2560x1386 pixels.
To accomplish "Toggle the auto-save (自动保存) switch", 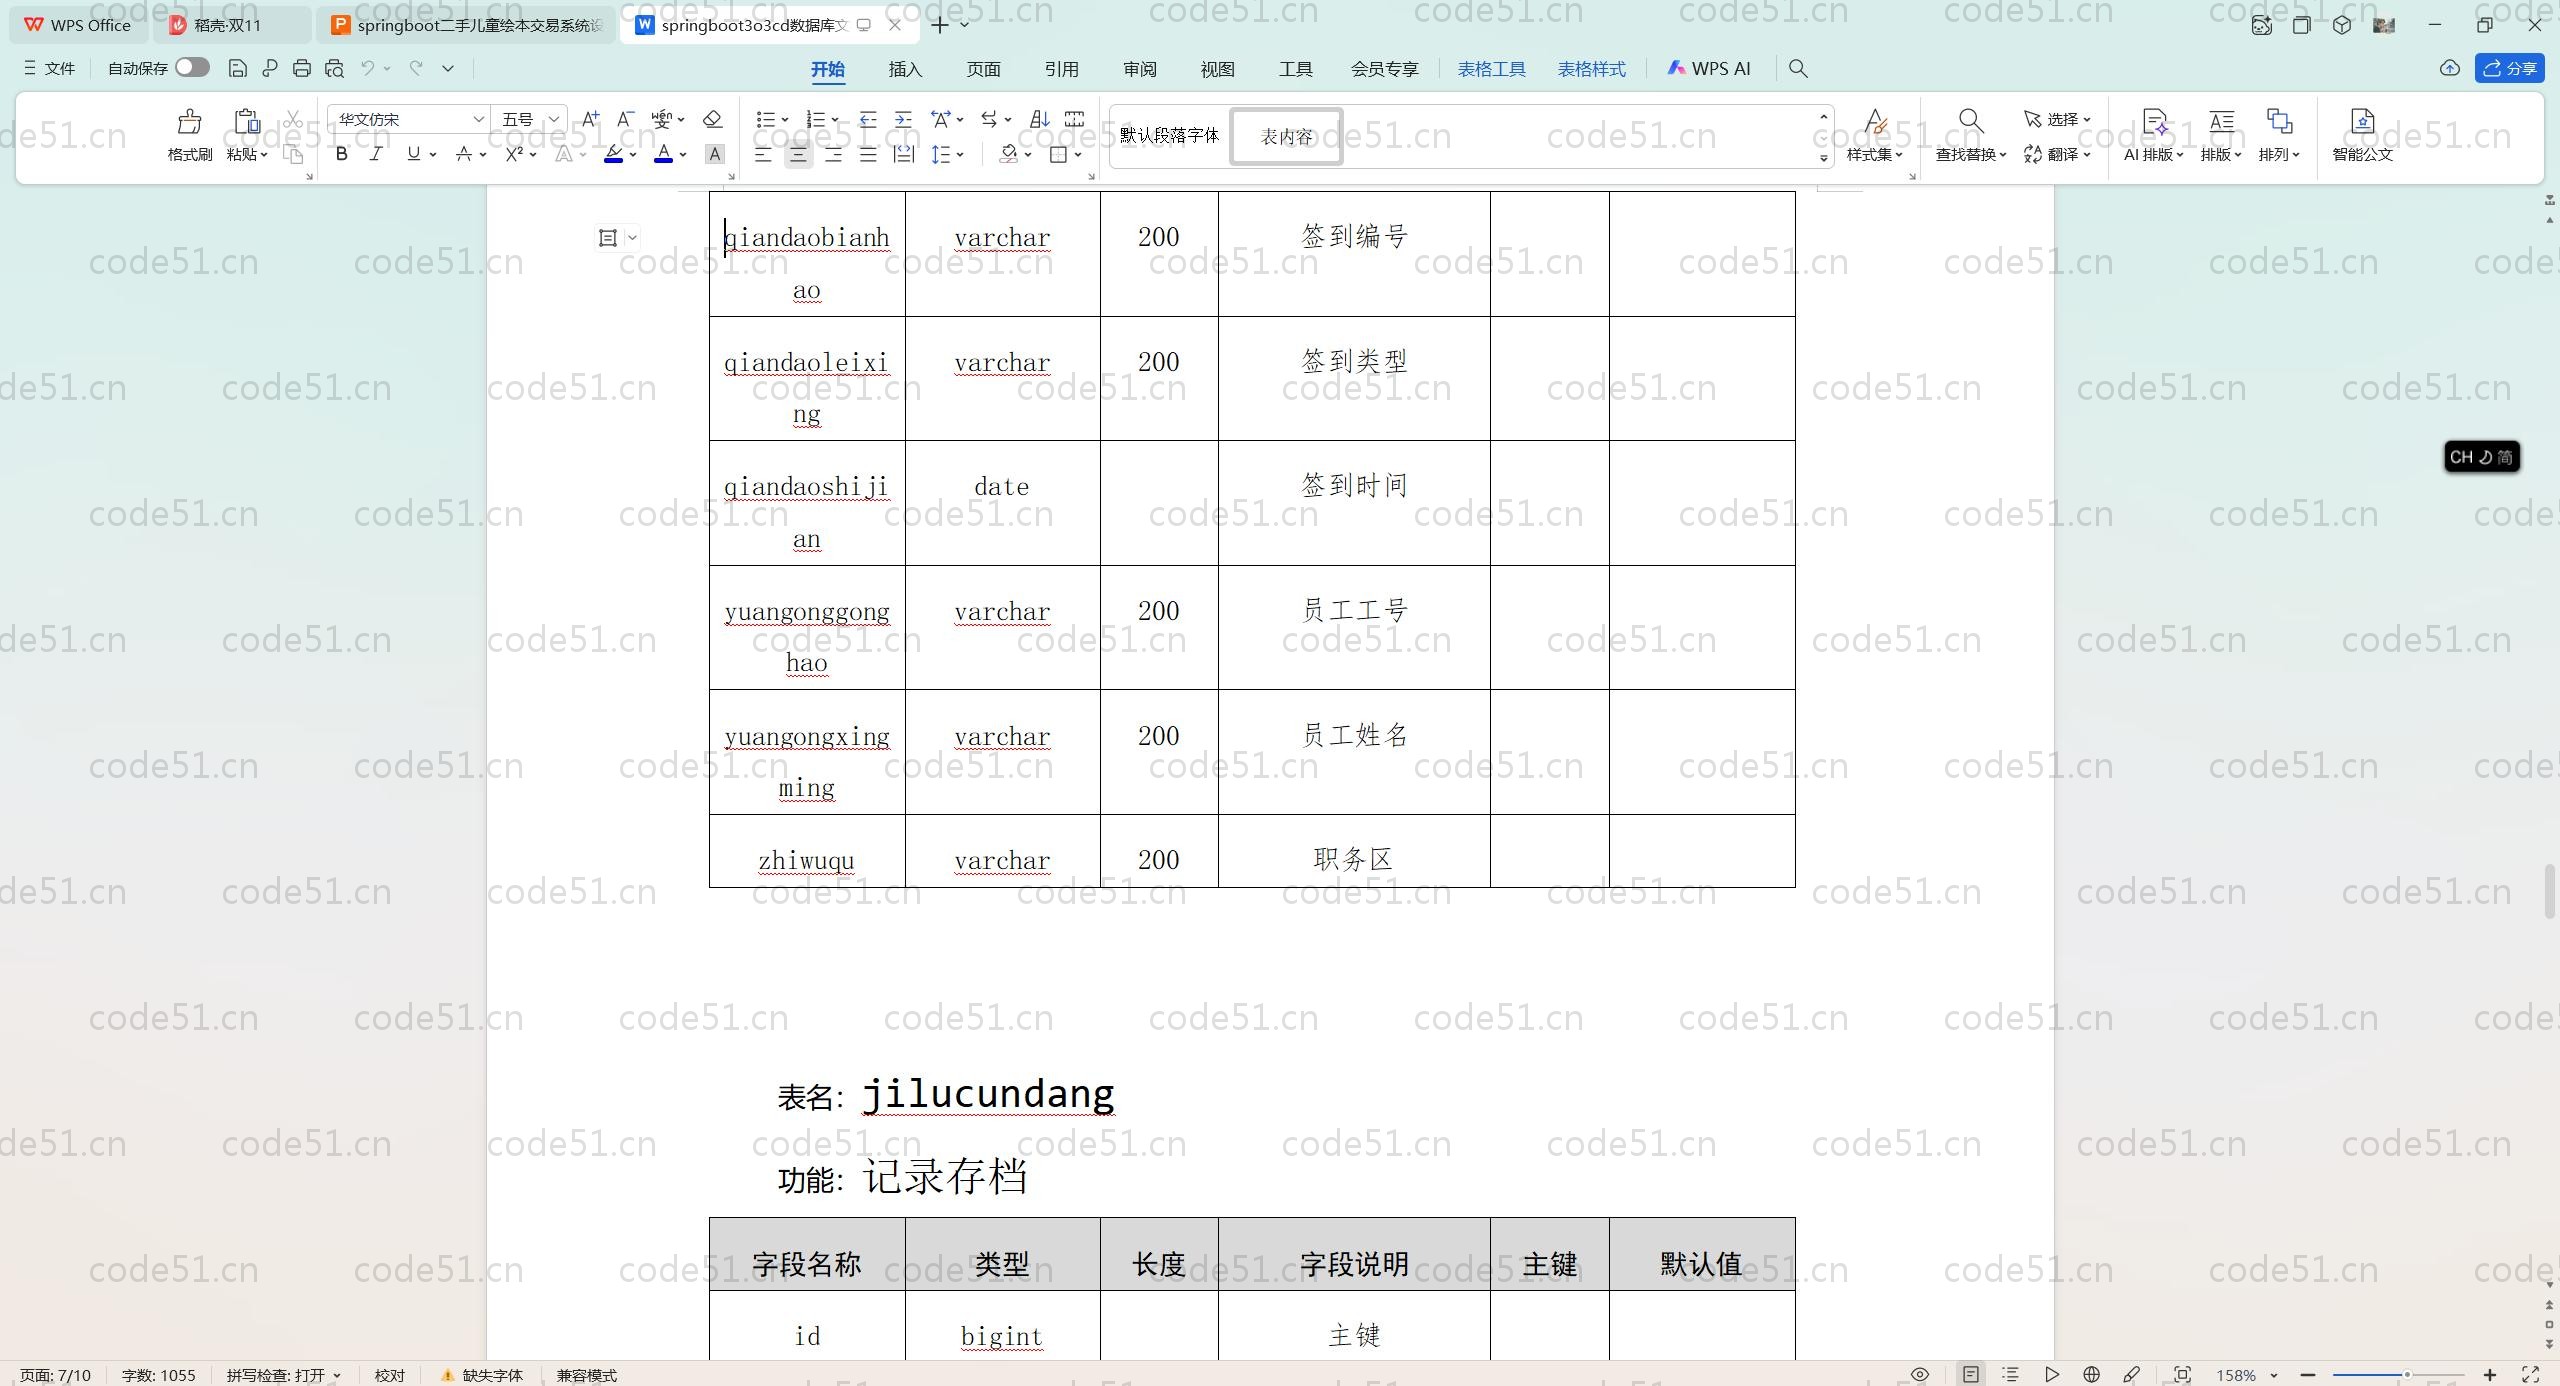I will [x=191, y=68].
